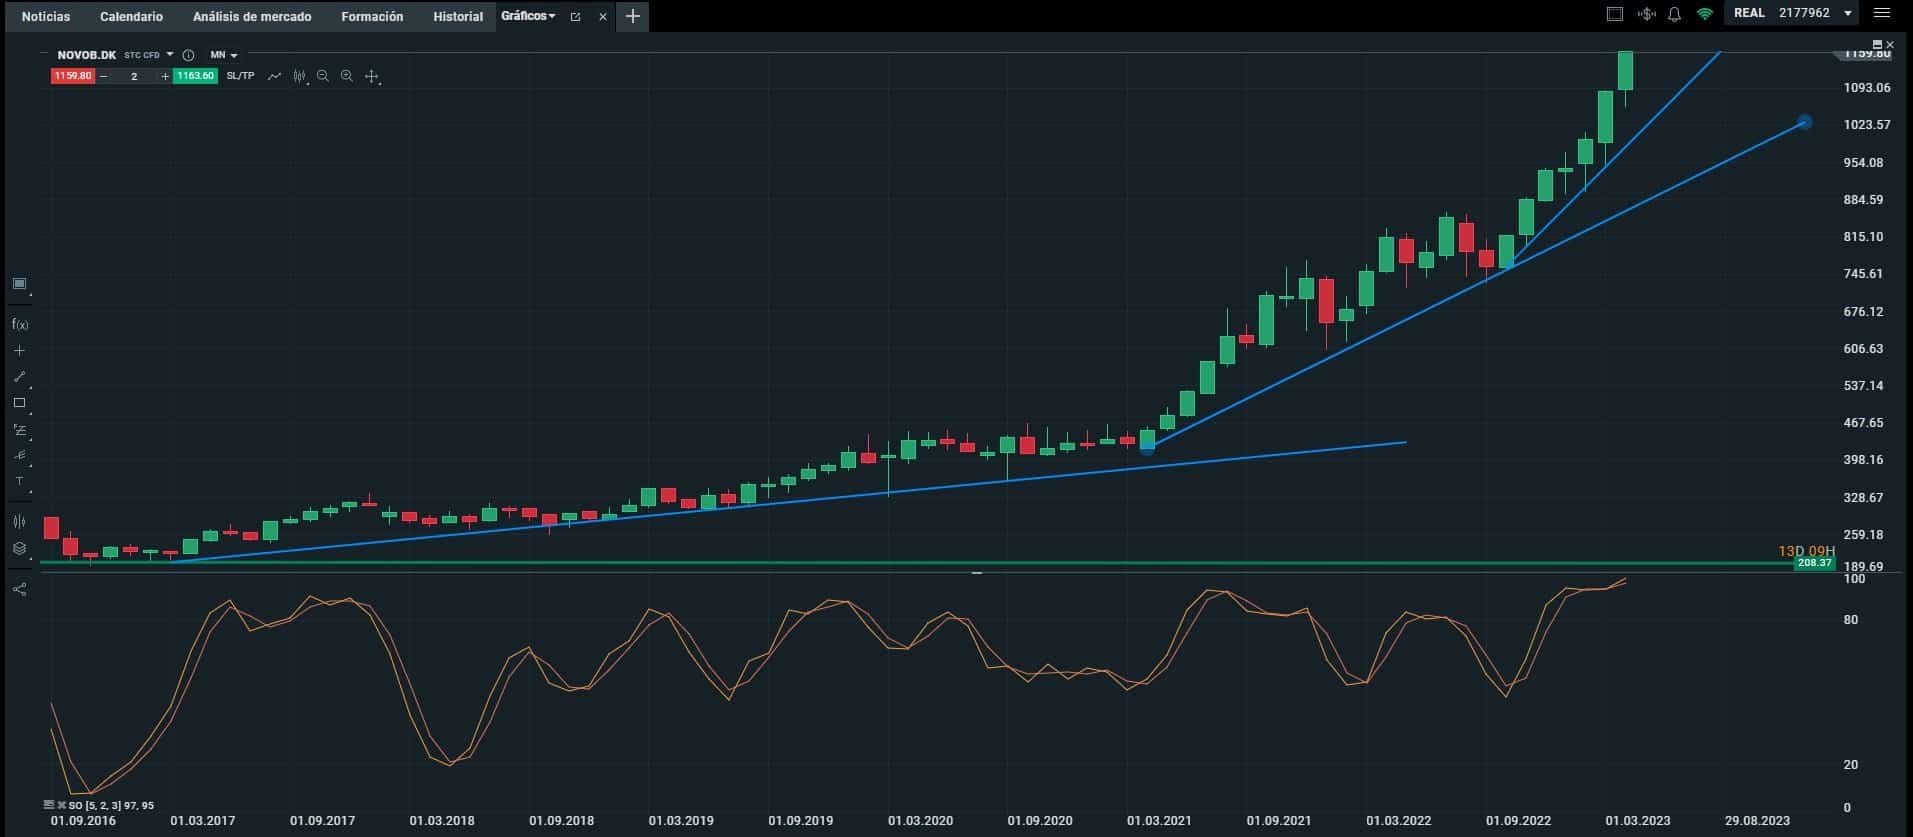Toggle SL/TP on the order panel

pyautogui.click(x=240, y=76)
